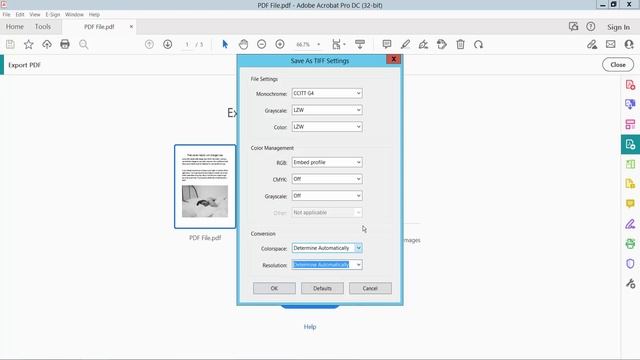
Task: Click the upload to cloud icon
Action: (x=47, y=44)
